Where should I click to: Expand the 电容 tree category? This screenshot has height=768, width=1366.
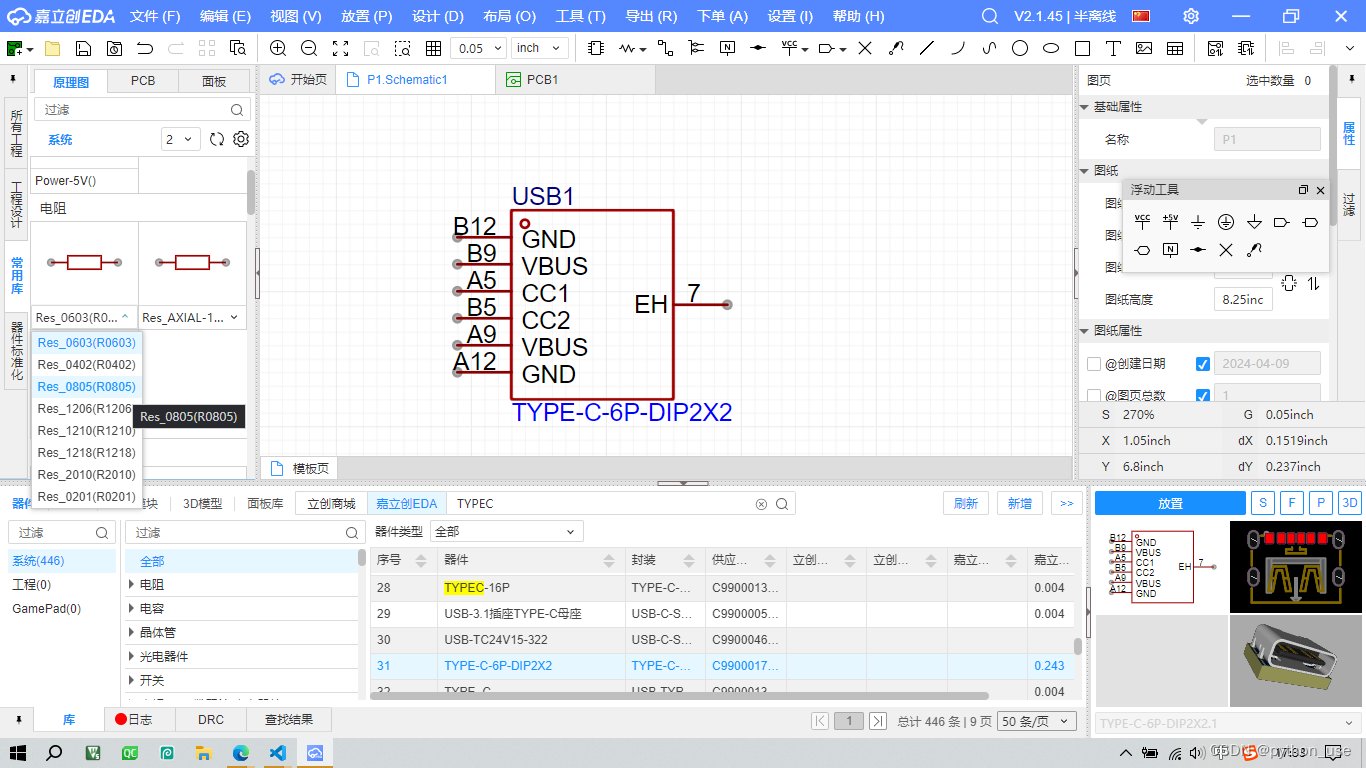tap(132, 608)
